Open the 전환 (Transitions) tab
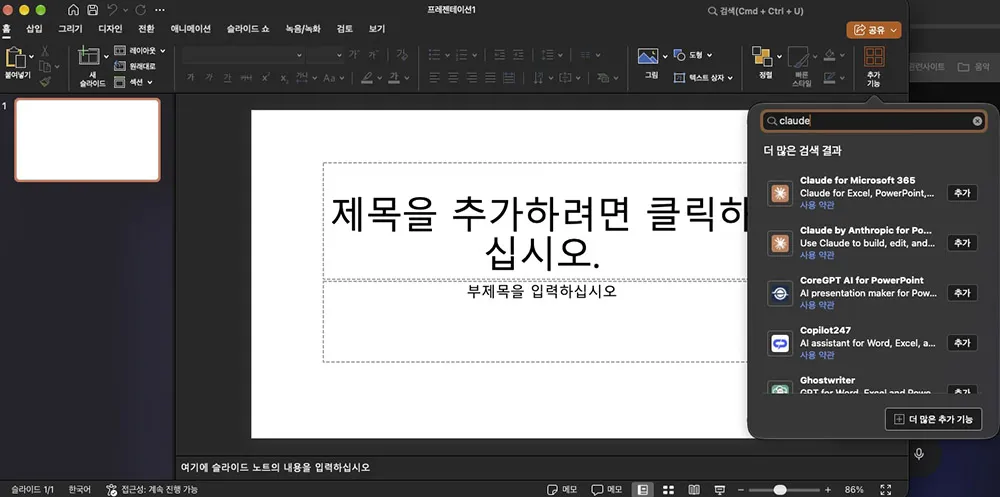 coord(146,29)
